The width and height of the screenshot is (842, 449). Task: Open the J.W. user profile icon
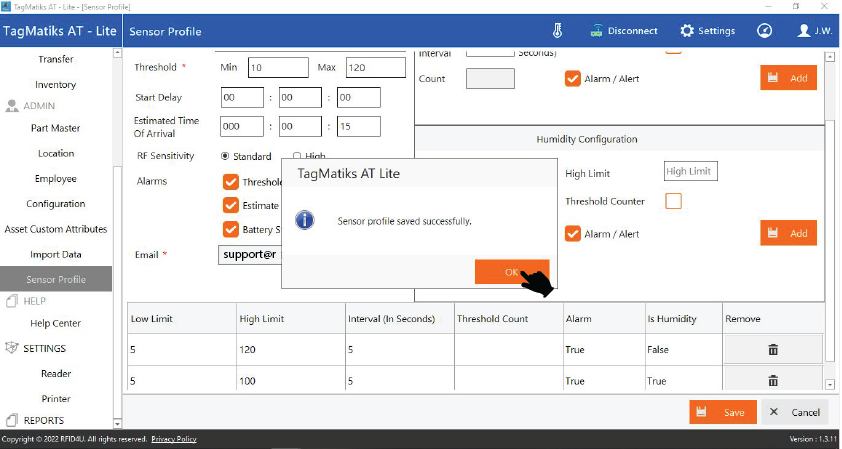tap(803, 30)
